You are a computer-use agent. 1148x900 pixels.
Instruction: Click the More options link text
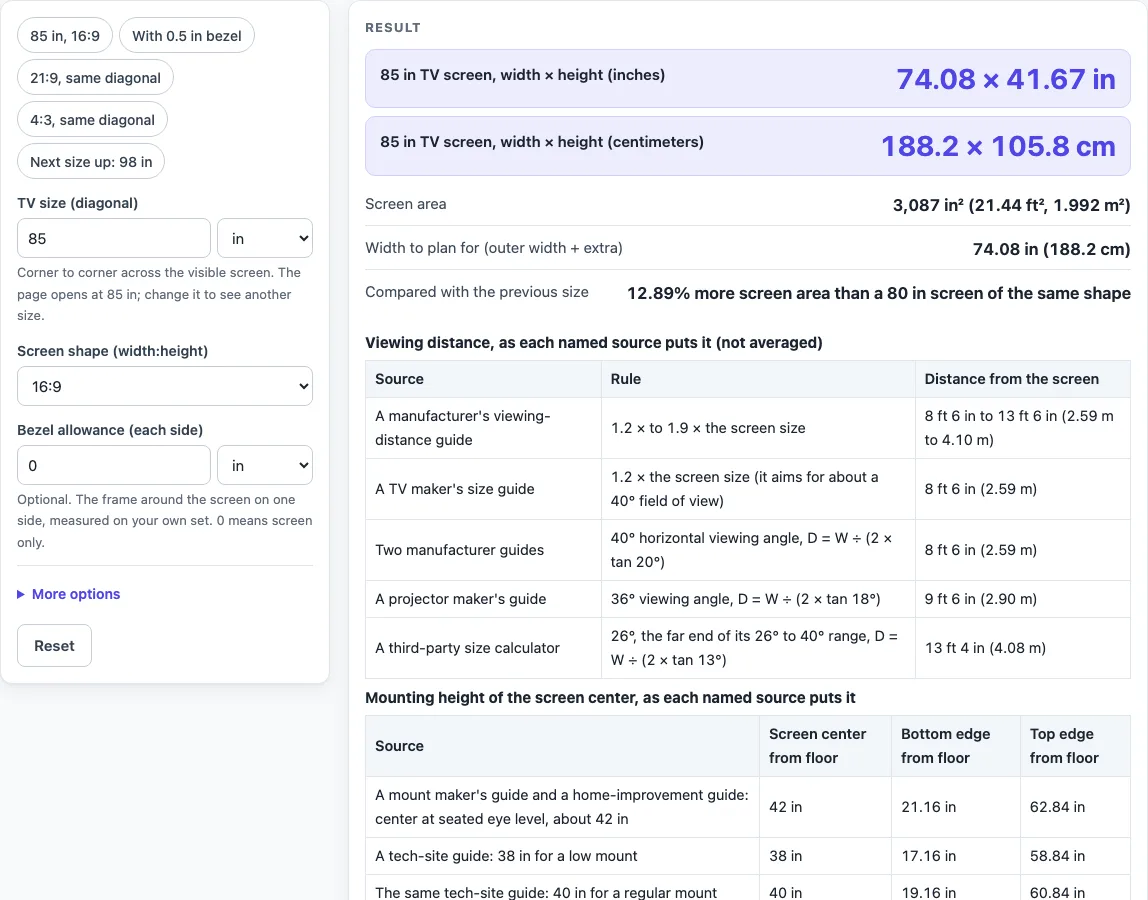tap(76, 594)
